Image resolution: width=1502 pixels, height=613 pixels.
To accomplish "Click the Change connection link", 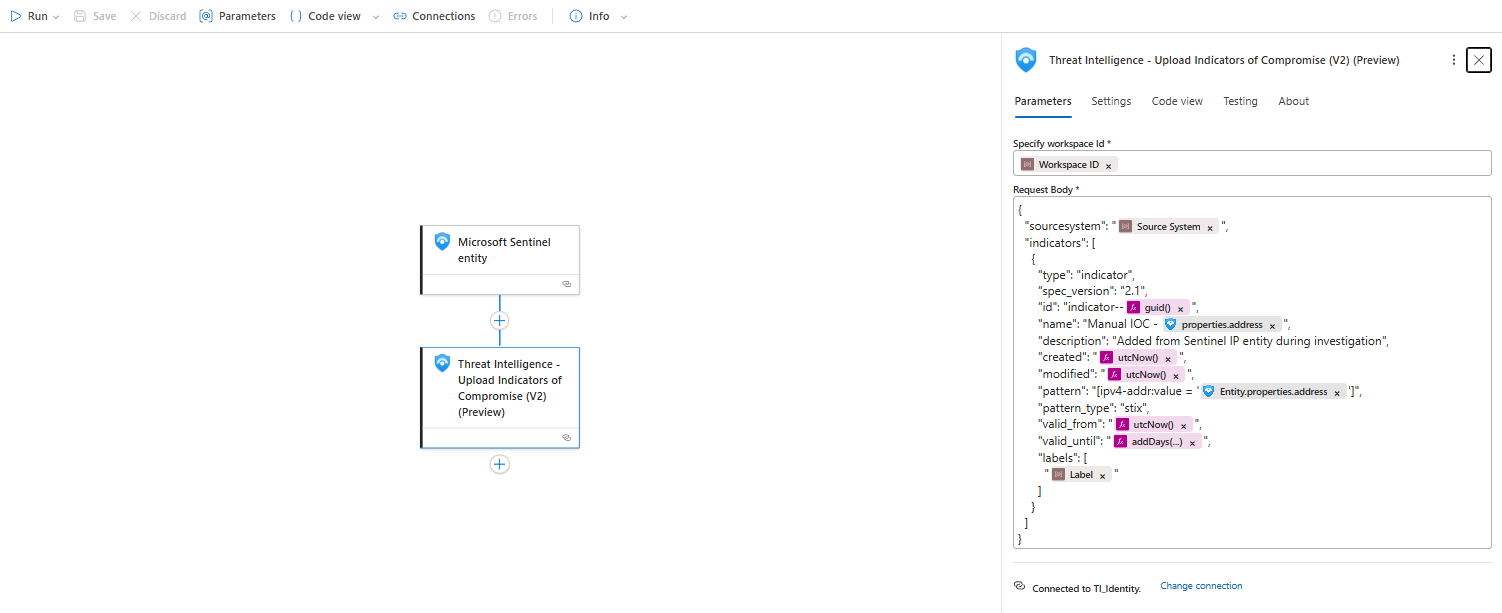I will pos(1201,586).
